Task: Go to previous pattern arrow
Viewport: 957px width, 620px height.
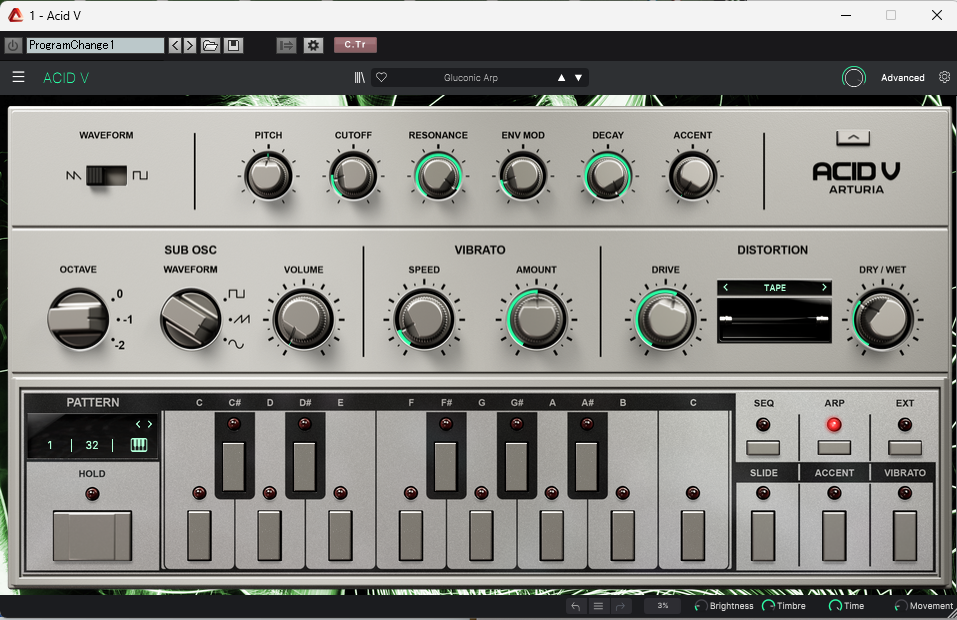Action: pos(138,424)
